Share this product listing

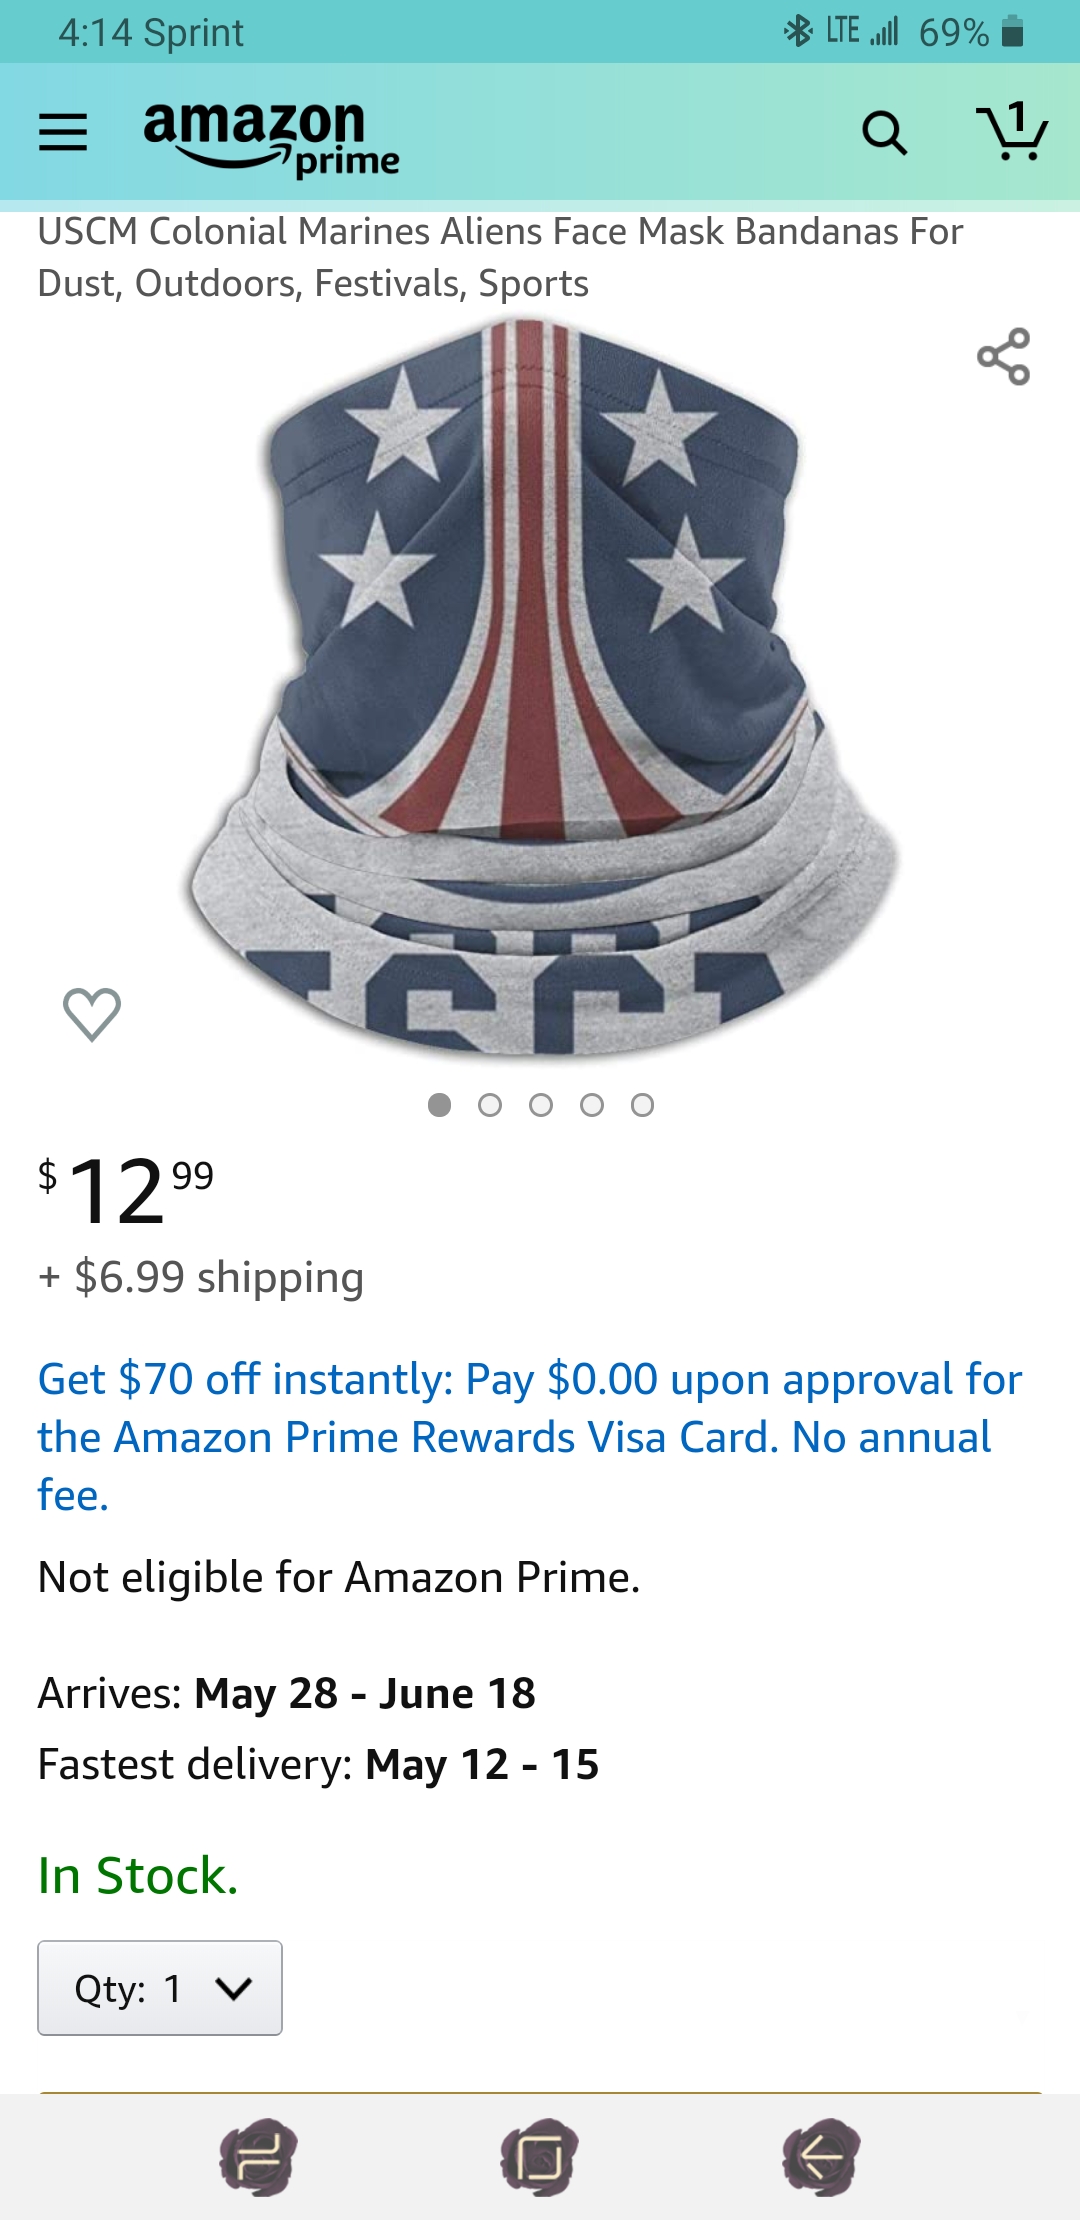[1003, 357]
